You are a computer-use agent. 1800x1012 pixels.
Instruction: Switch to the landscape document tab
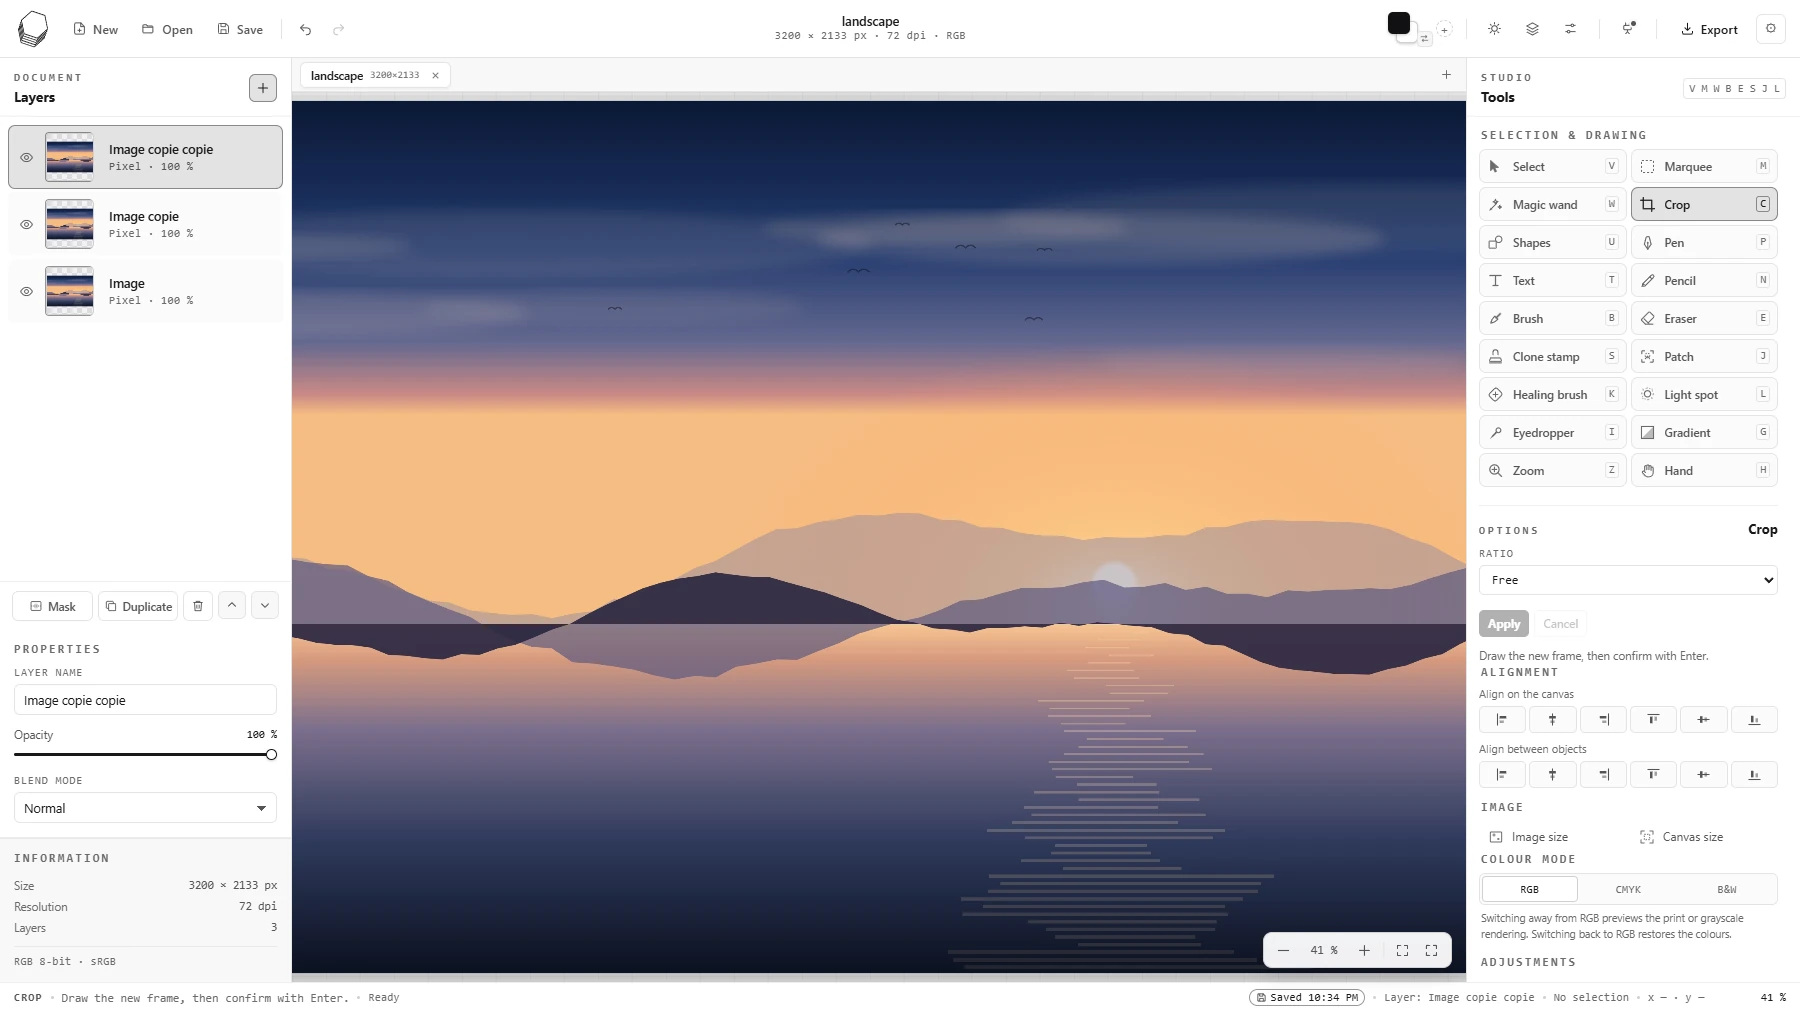[x=375, y=76]
